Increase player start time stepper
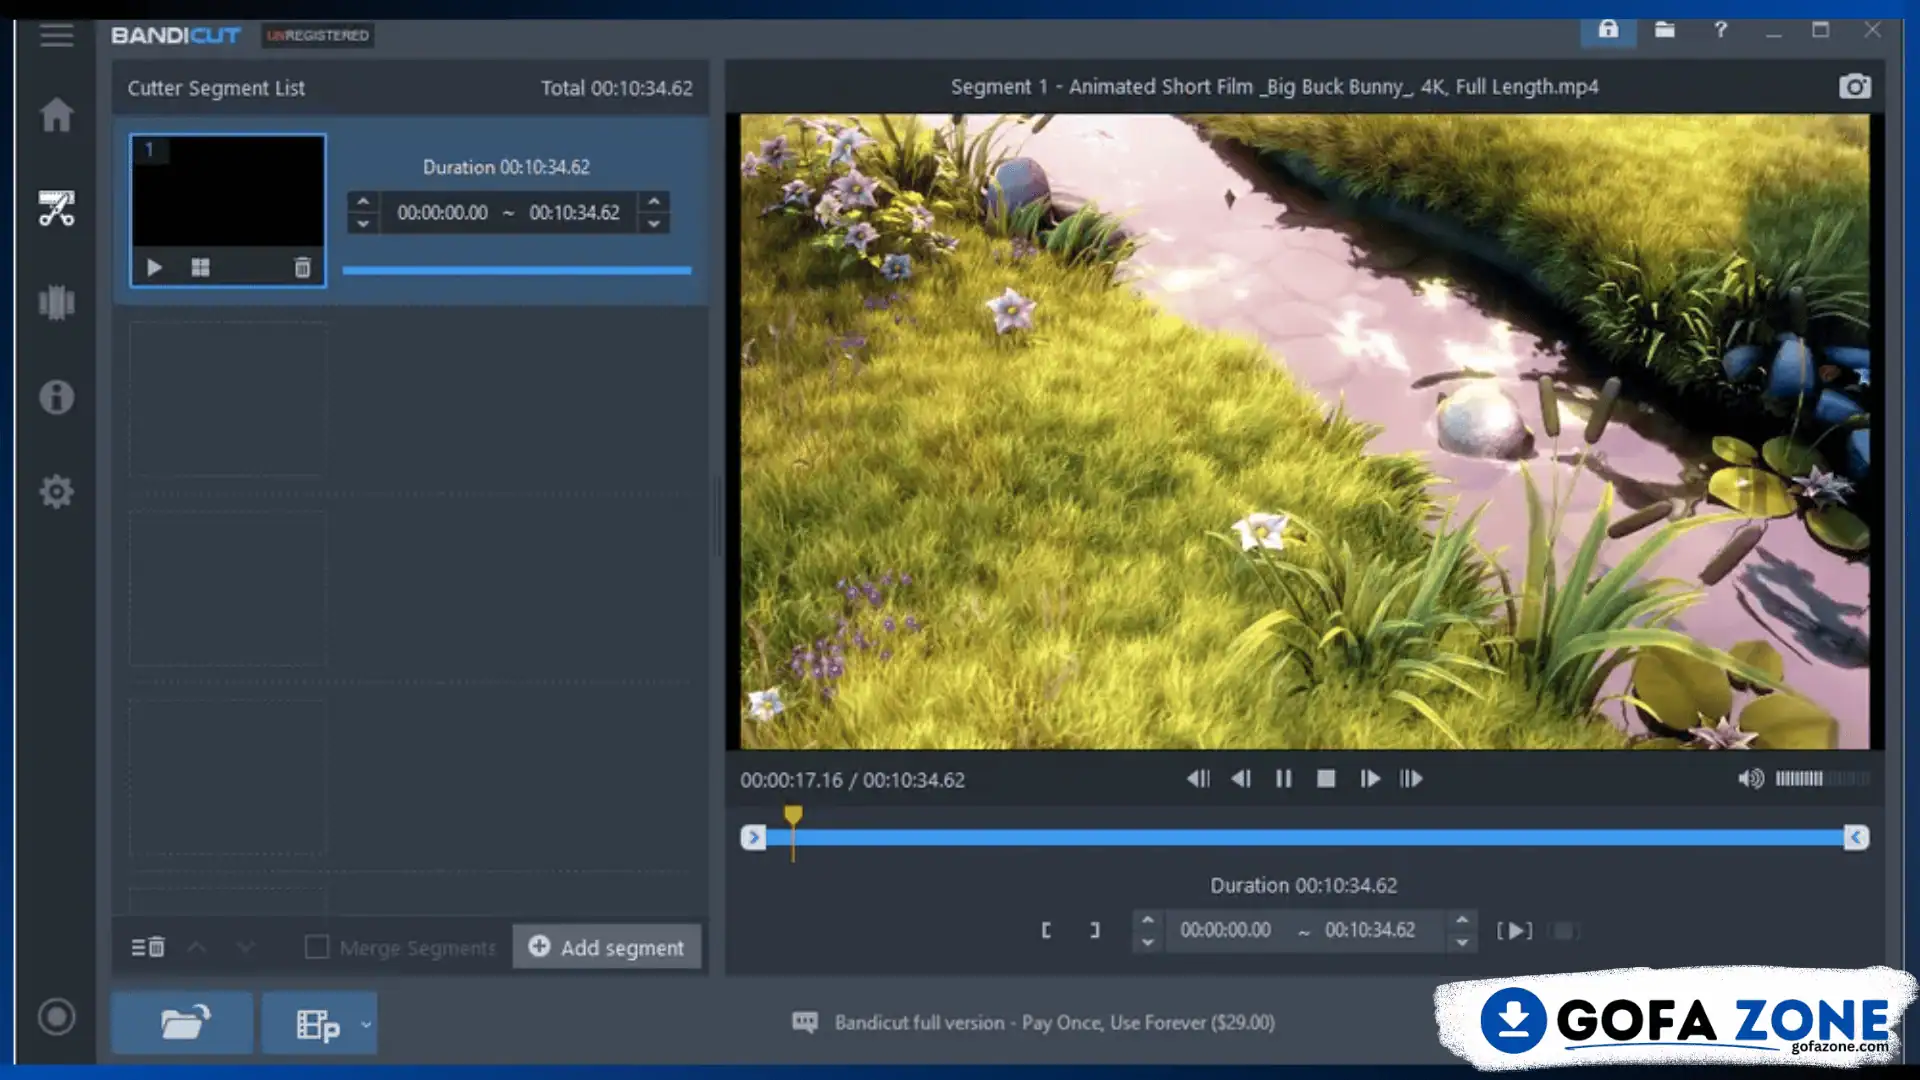 [1148, 920]
